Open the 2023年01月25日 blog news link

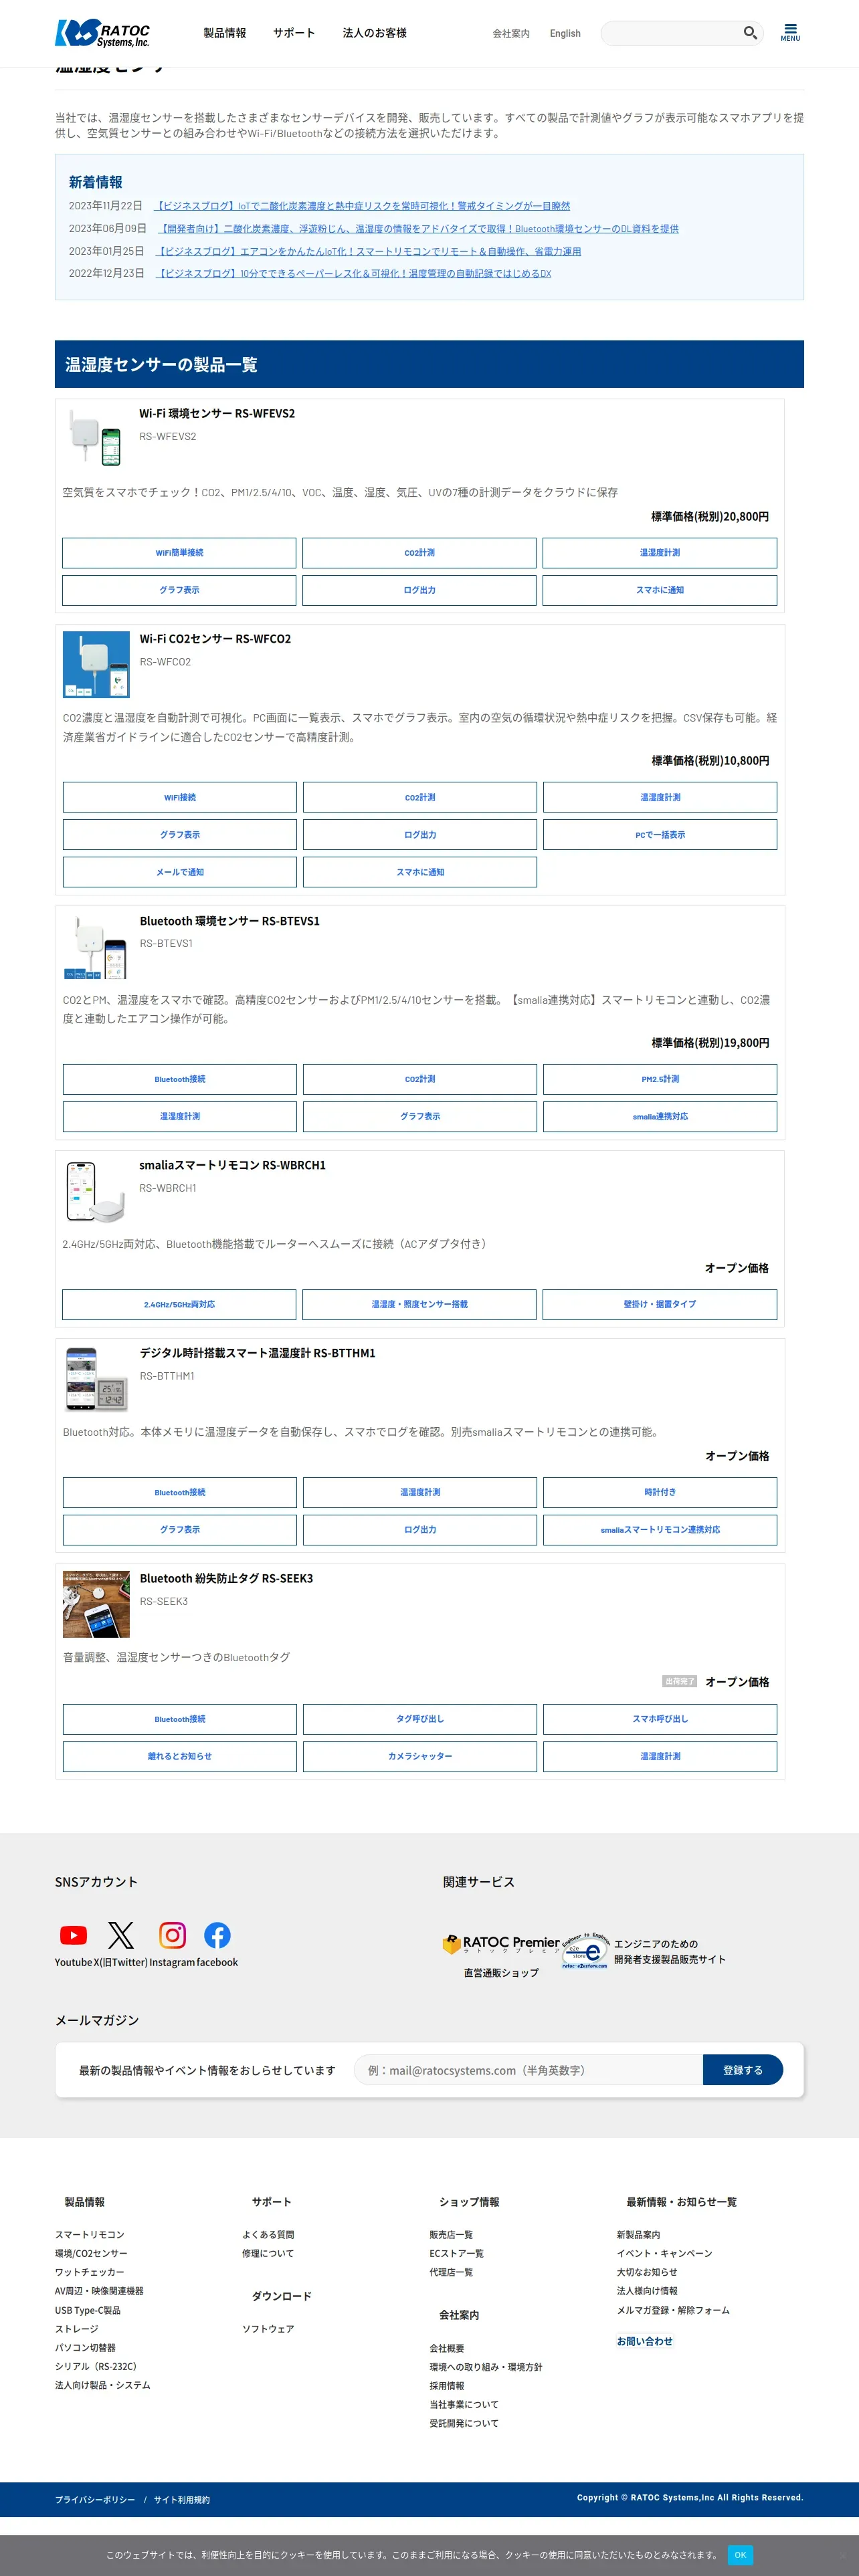click(369, 252)
